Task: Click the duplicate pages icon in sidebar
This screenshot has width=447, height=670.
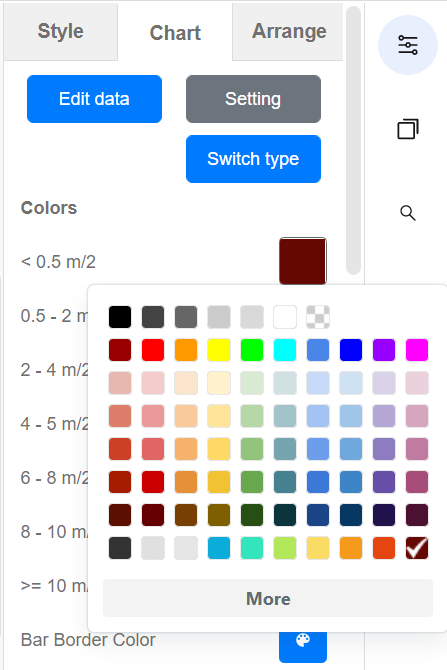Action: (408, 129)
